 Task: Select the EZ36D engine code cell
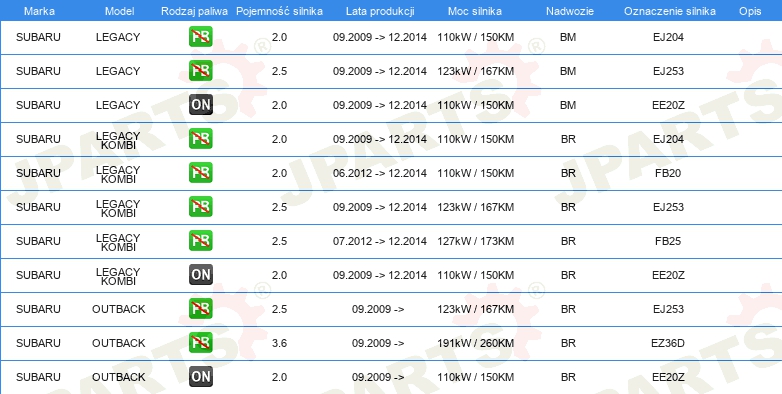668,343
